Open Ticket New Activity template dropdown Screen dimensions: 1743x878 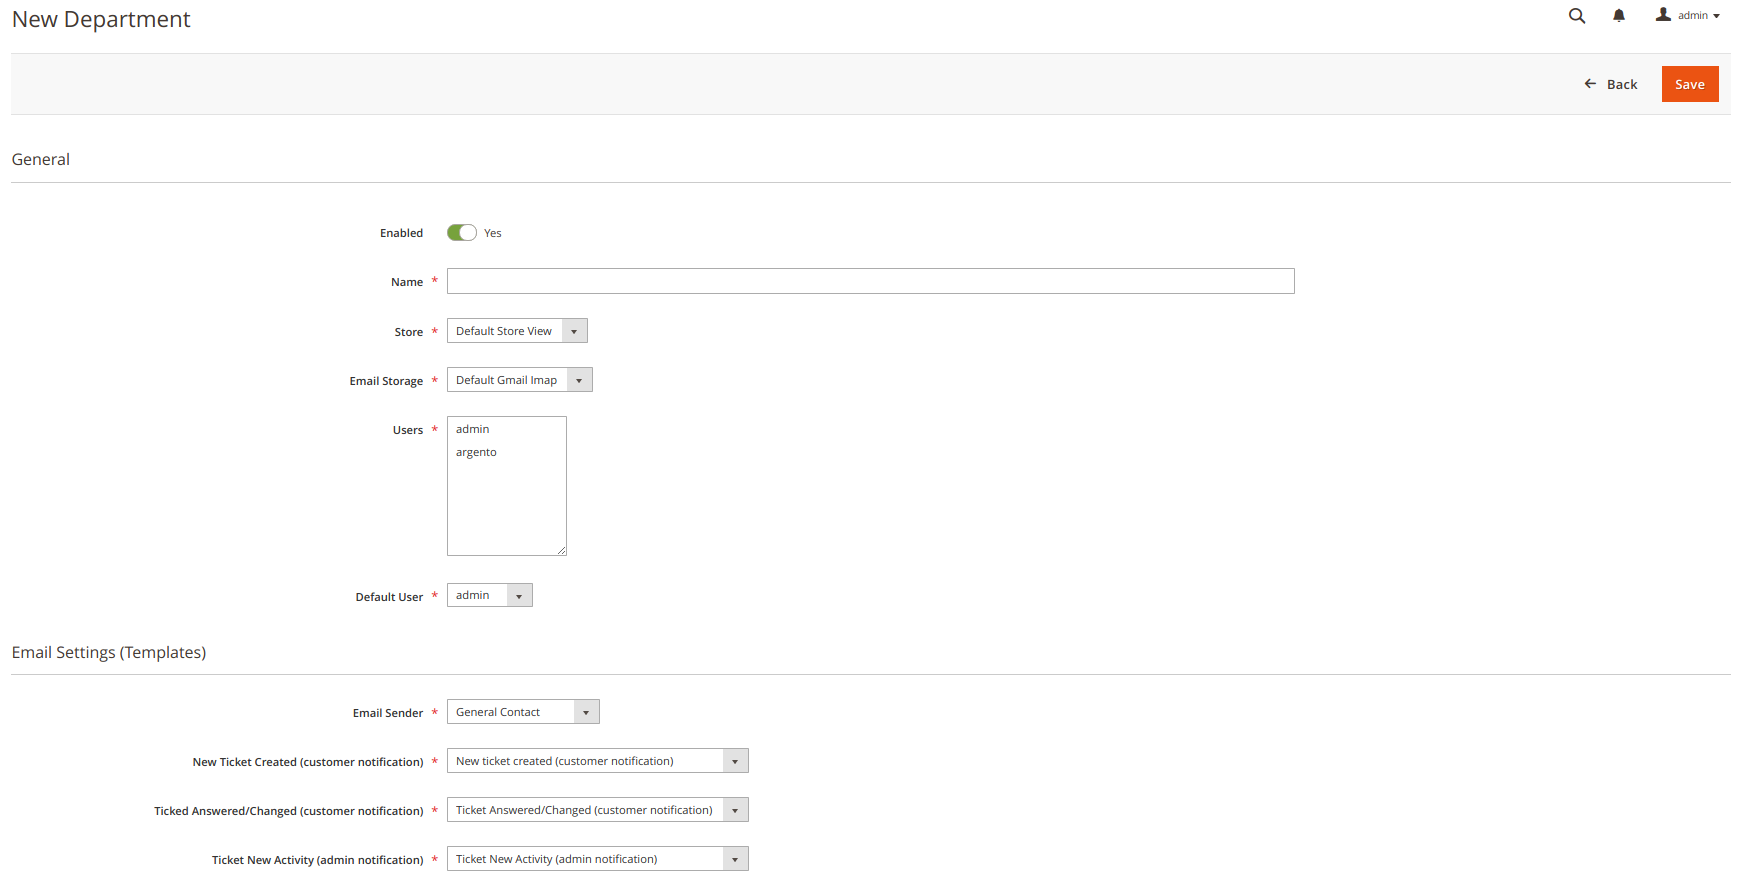597,859
